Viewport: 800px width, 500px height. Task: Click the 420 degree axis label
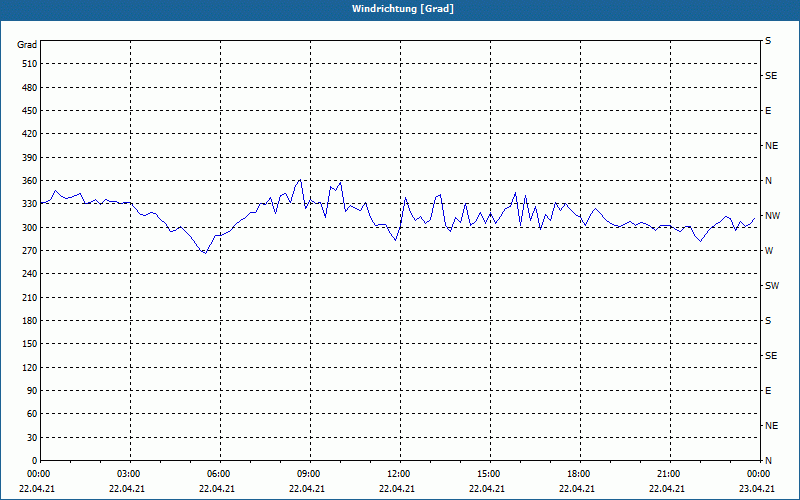30,134
